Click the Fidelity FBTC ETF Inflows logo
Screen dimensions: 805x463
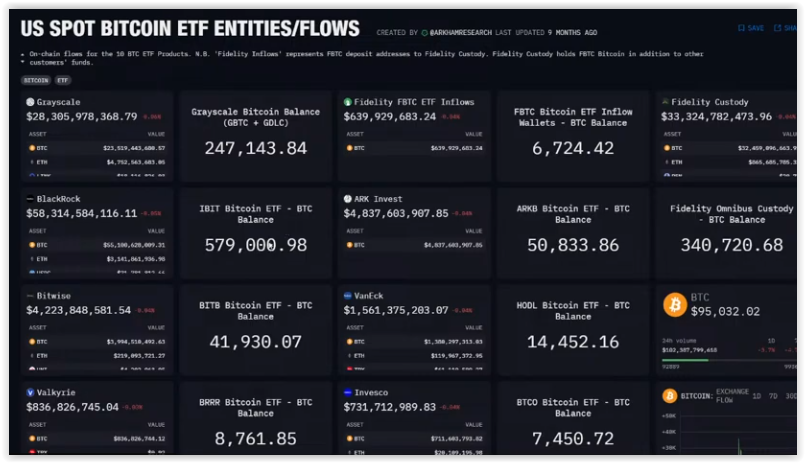pos(348,102)
